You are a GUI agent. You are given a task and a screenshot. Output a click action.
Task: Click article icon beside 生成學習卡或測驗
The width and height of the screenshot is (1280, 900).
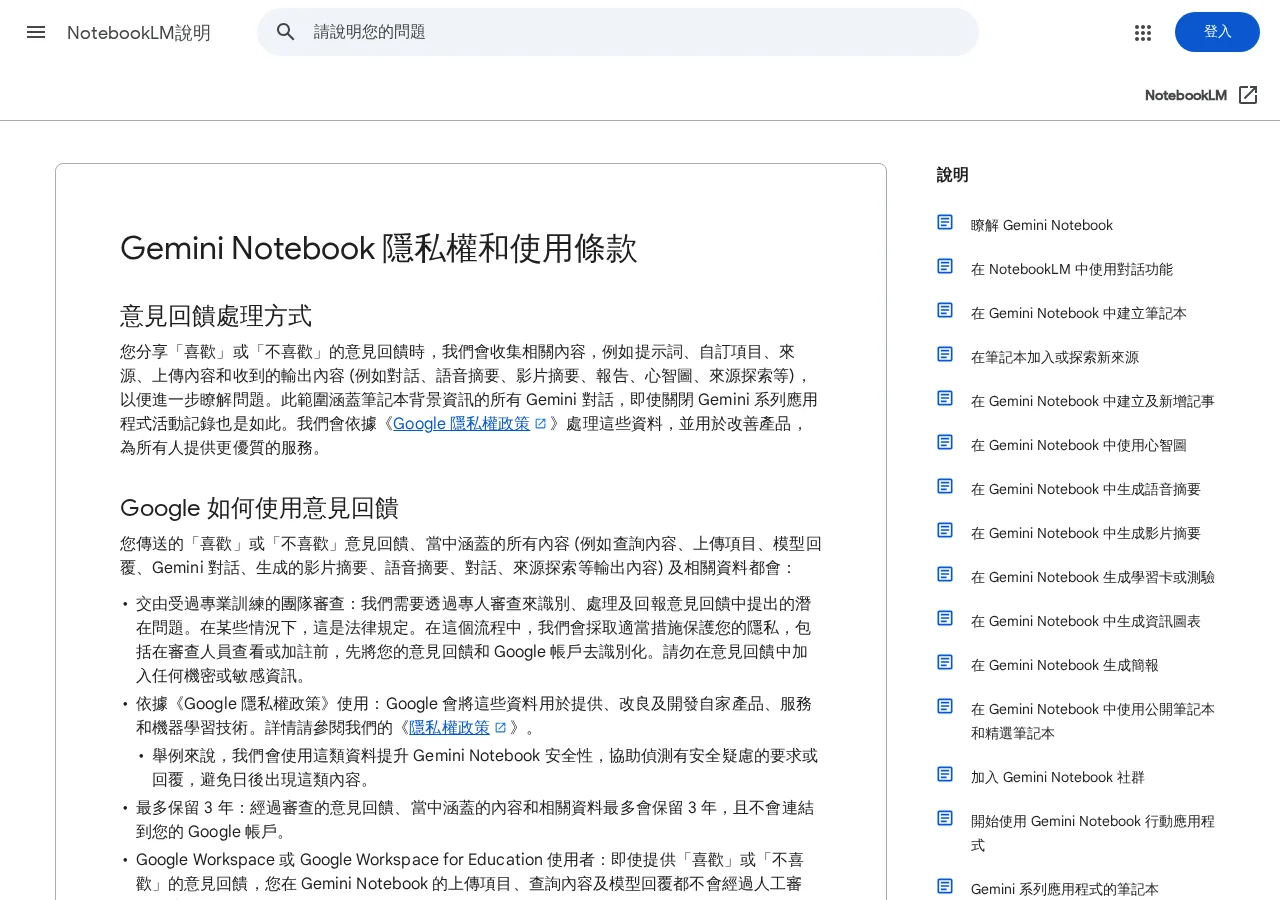(945, 574)
